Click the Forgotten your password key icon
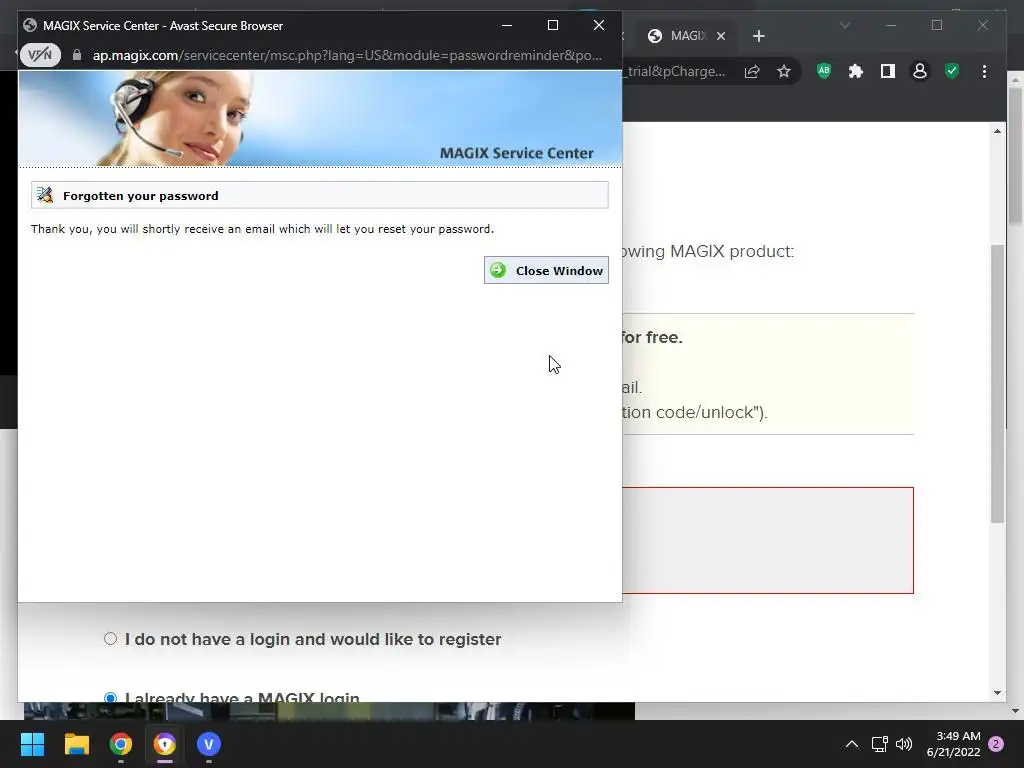Screen dimensions: 1024x768 coord(45,195)
